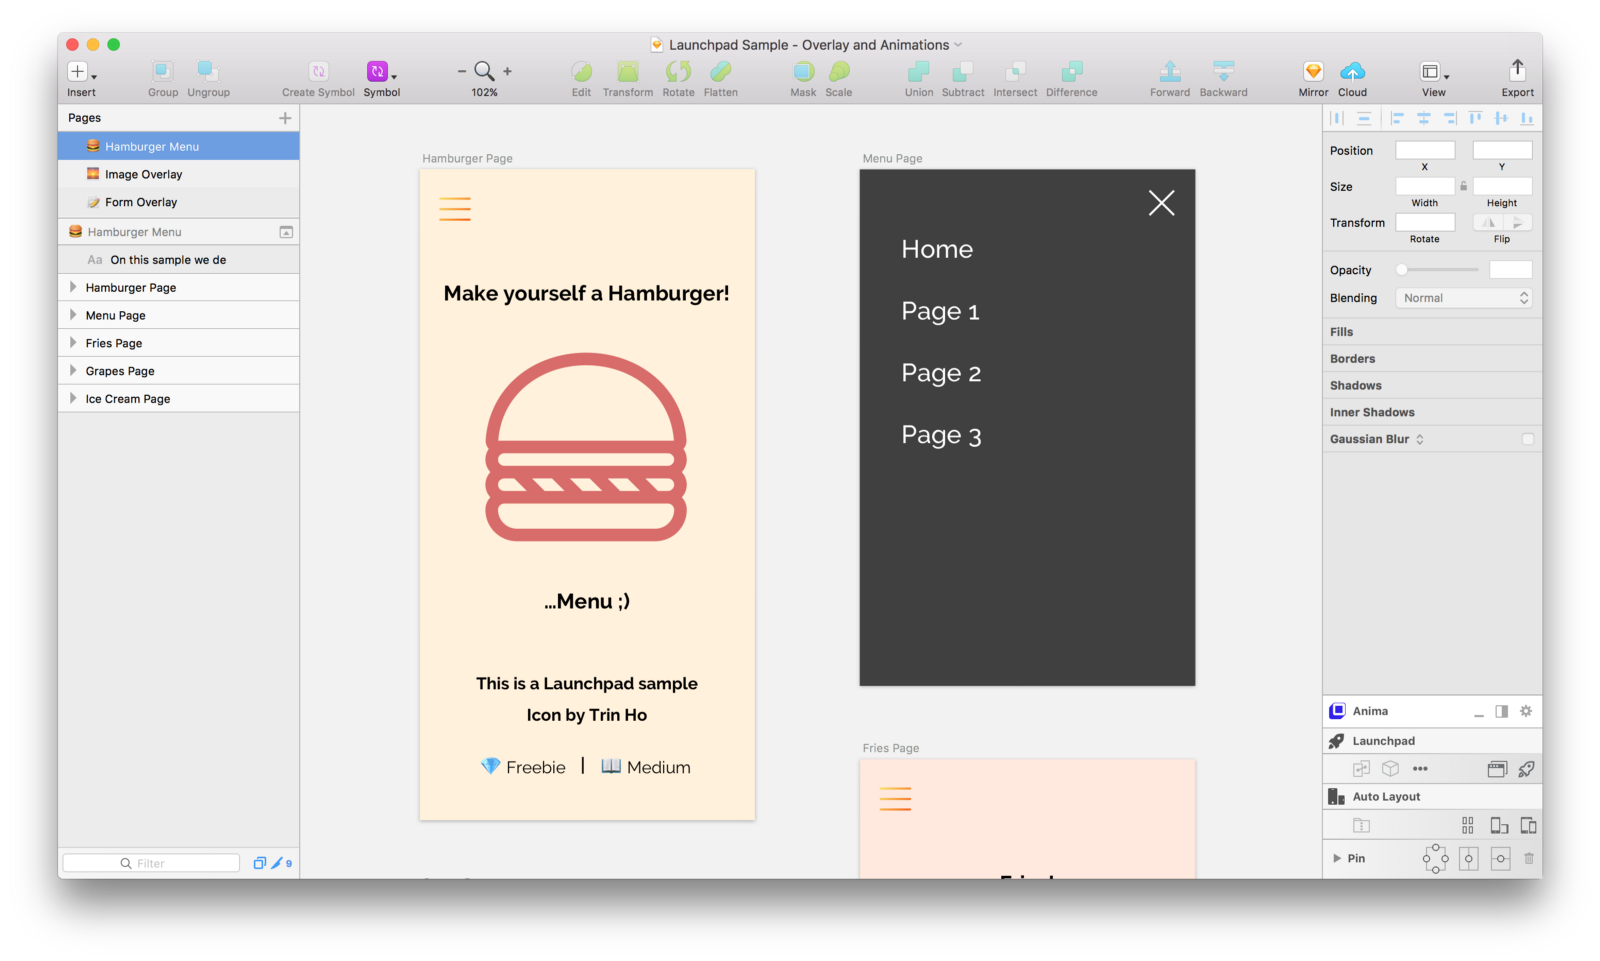Click the magnifier zoom icon

[484, 71]
